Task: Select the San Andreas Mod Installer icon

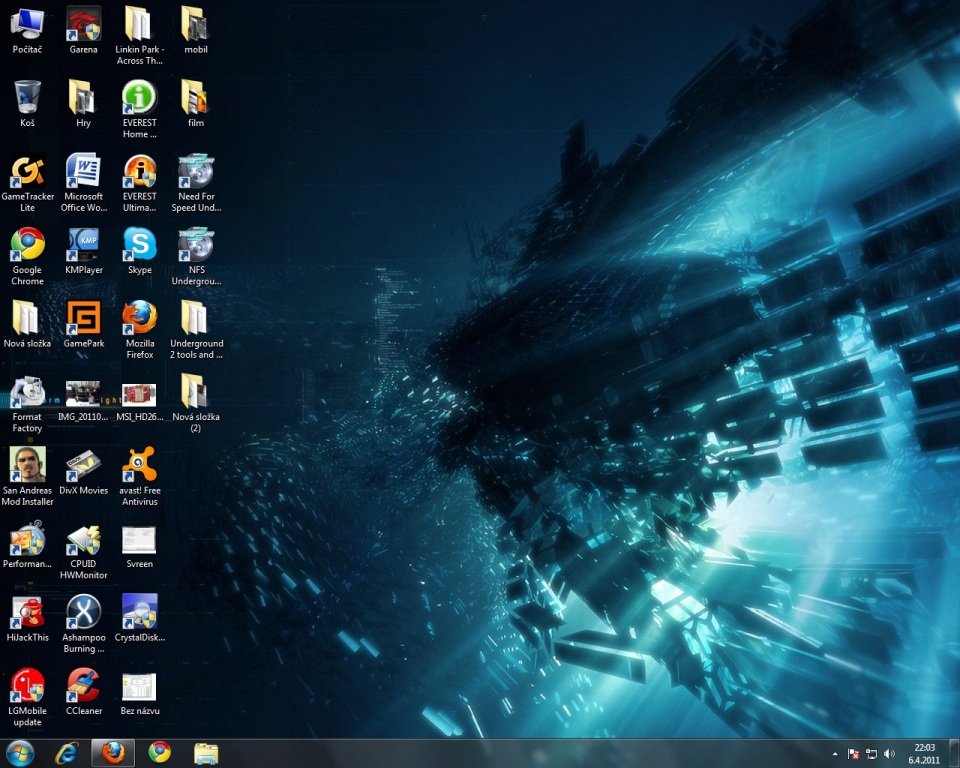Action: [x=27, y=465]
